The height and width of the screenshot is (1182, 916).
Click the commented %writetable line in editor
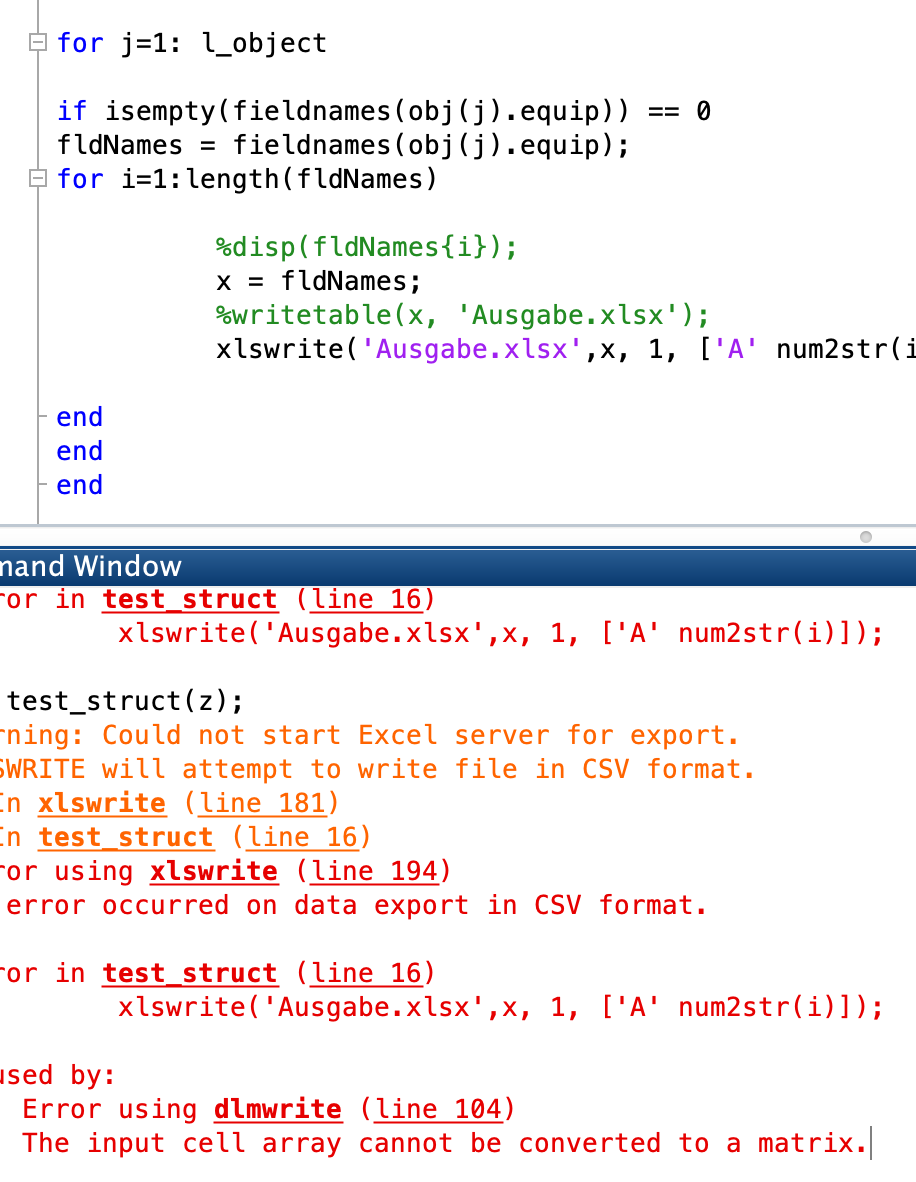click(462, 316)
